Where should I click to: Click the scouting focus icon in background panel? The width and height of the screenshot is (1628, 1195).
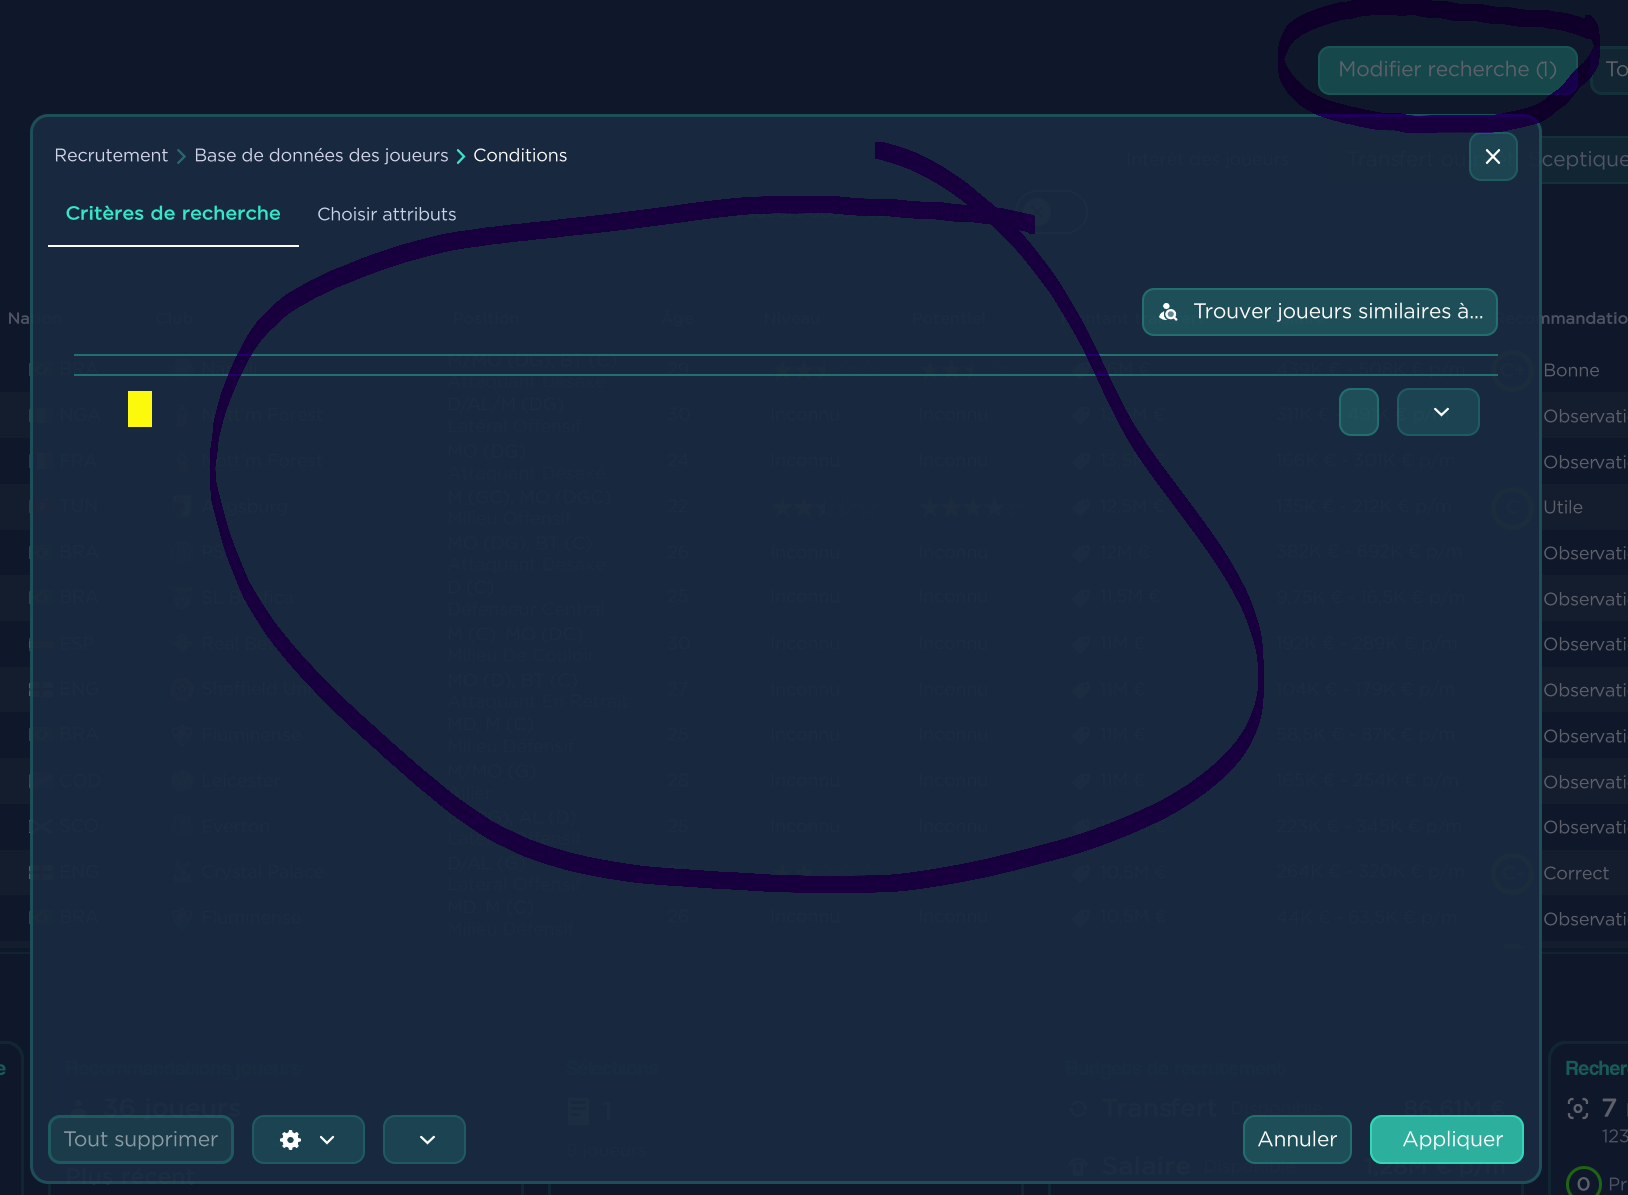[1578, 1108]
